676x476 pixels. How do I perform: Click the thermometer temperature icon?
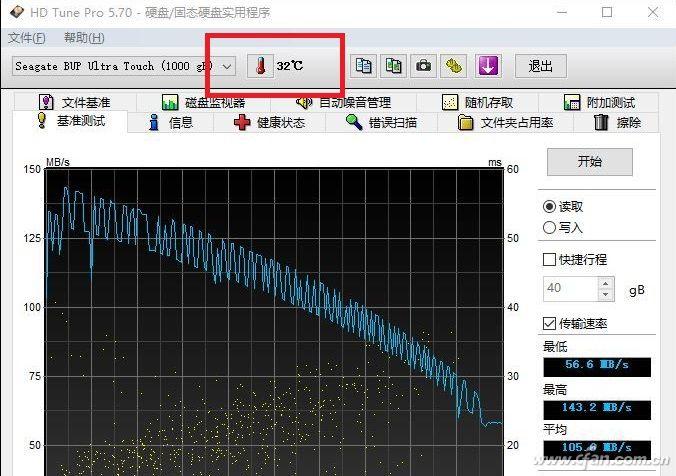[x=260, y=66]
